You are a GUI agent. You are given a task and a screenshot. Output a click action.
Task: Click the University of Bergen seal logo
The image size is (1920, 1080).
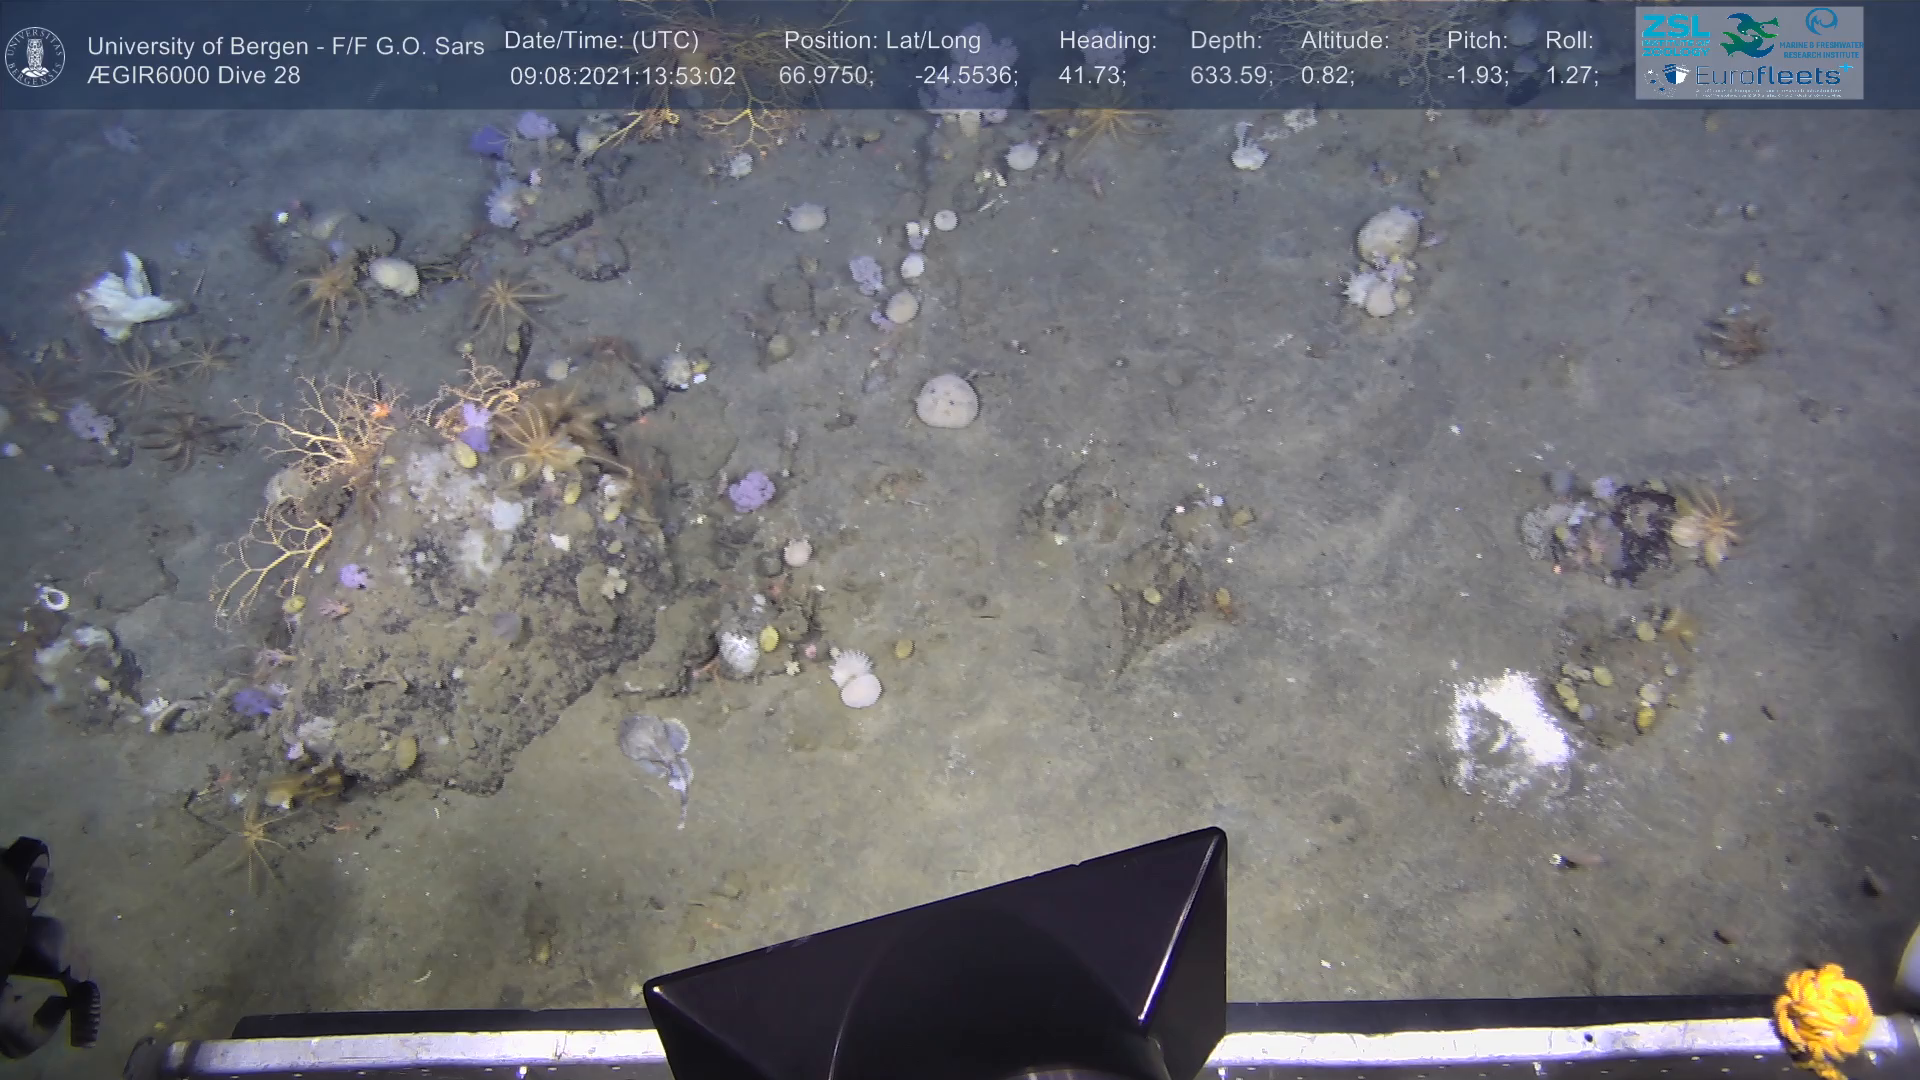(x=35, y=57)
